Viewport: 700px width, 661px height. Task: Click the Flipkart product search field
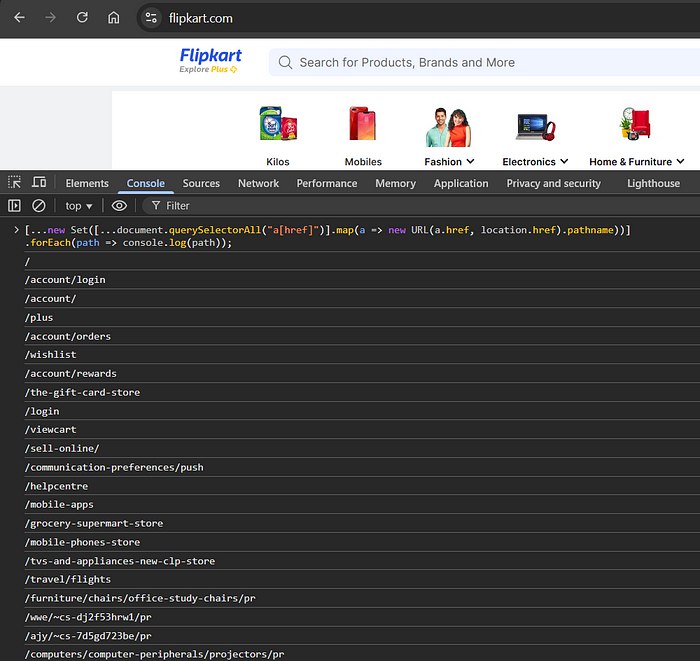pyautogui.click(x=484, y=62)
